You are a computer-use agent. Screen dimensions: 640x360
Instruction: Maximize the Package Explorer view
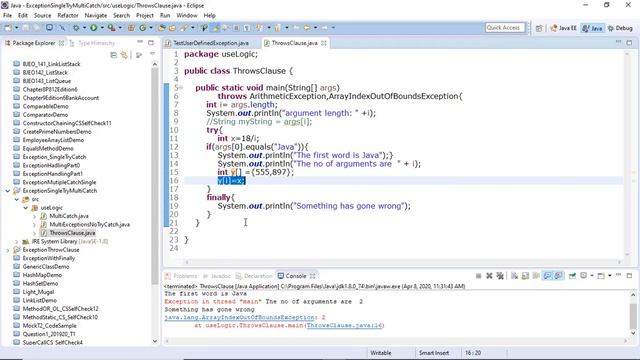[x=151, y=42]
